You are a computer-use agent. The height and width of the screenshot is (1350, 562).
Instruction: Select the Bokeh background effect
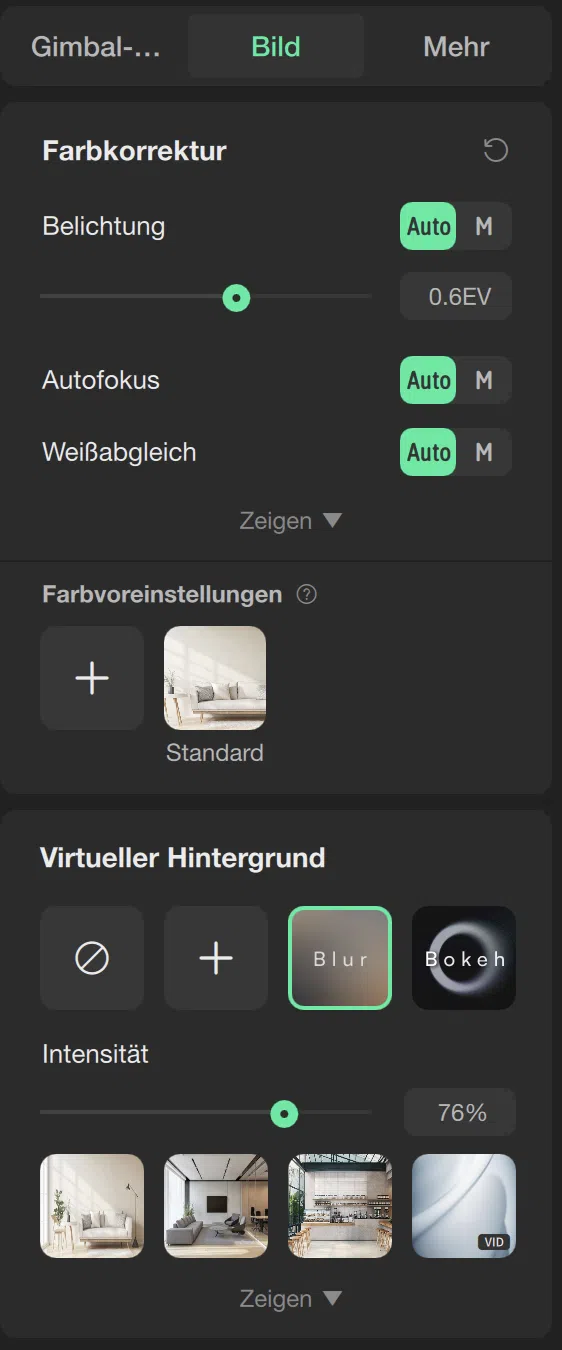click(x=464, y=958)
